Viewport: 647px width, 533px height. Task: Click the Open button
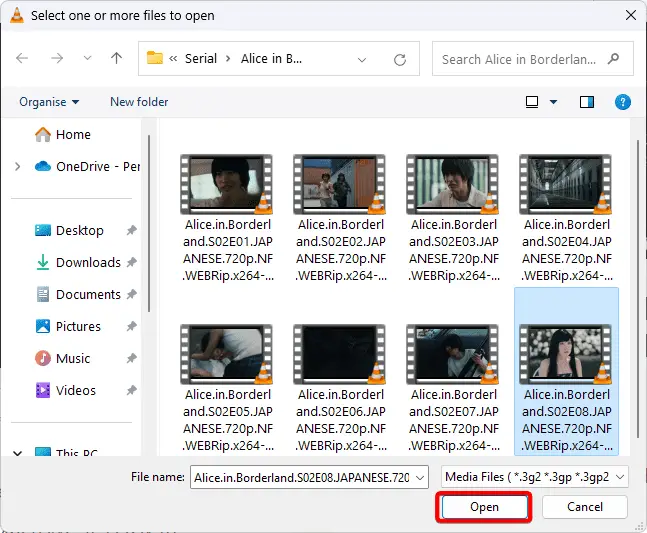pyautogui.click(x=484, y=507)
